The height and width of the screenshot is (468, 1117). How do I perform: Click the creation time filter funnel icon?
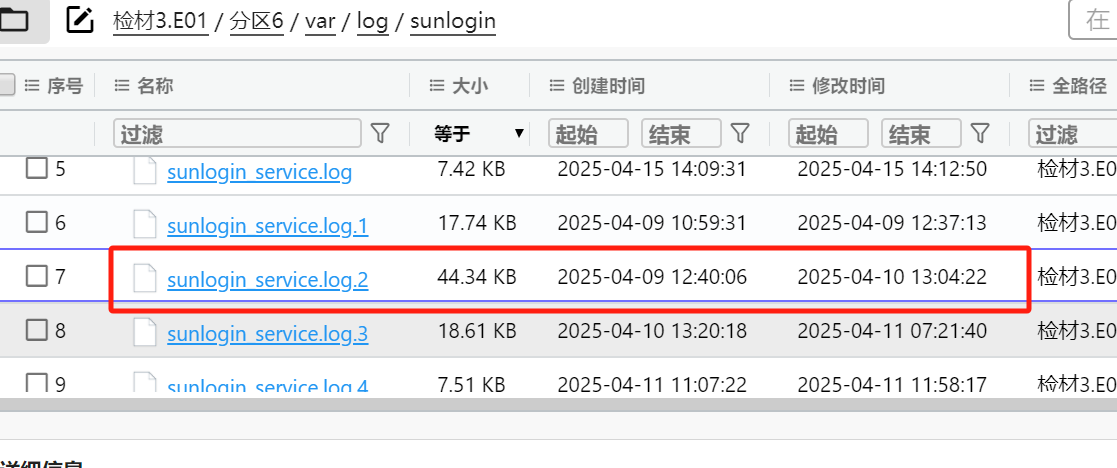[x=740, y=133]
